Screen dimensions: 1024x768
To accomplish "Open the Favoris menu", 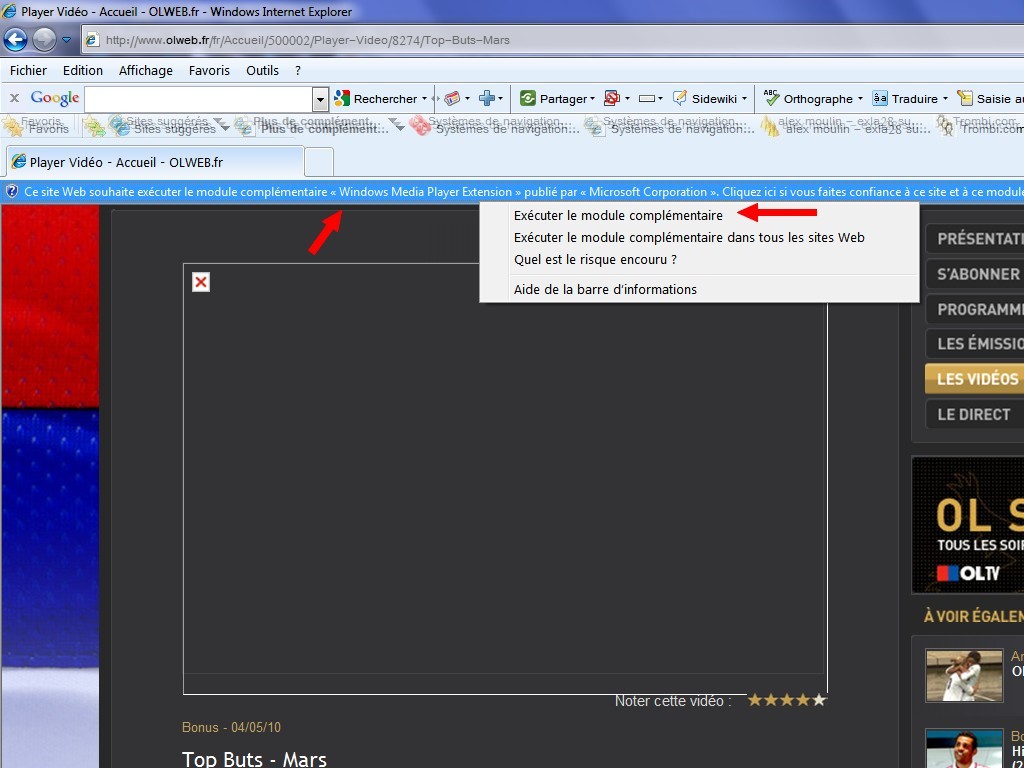I will coord(209,71).
